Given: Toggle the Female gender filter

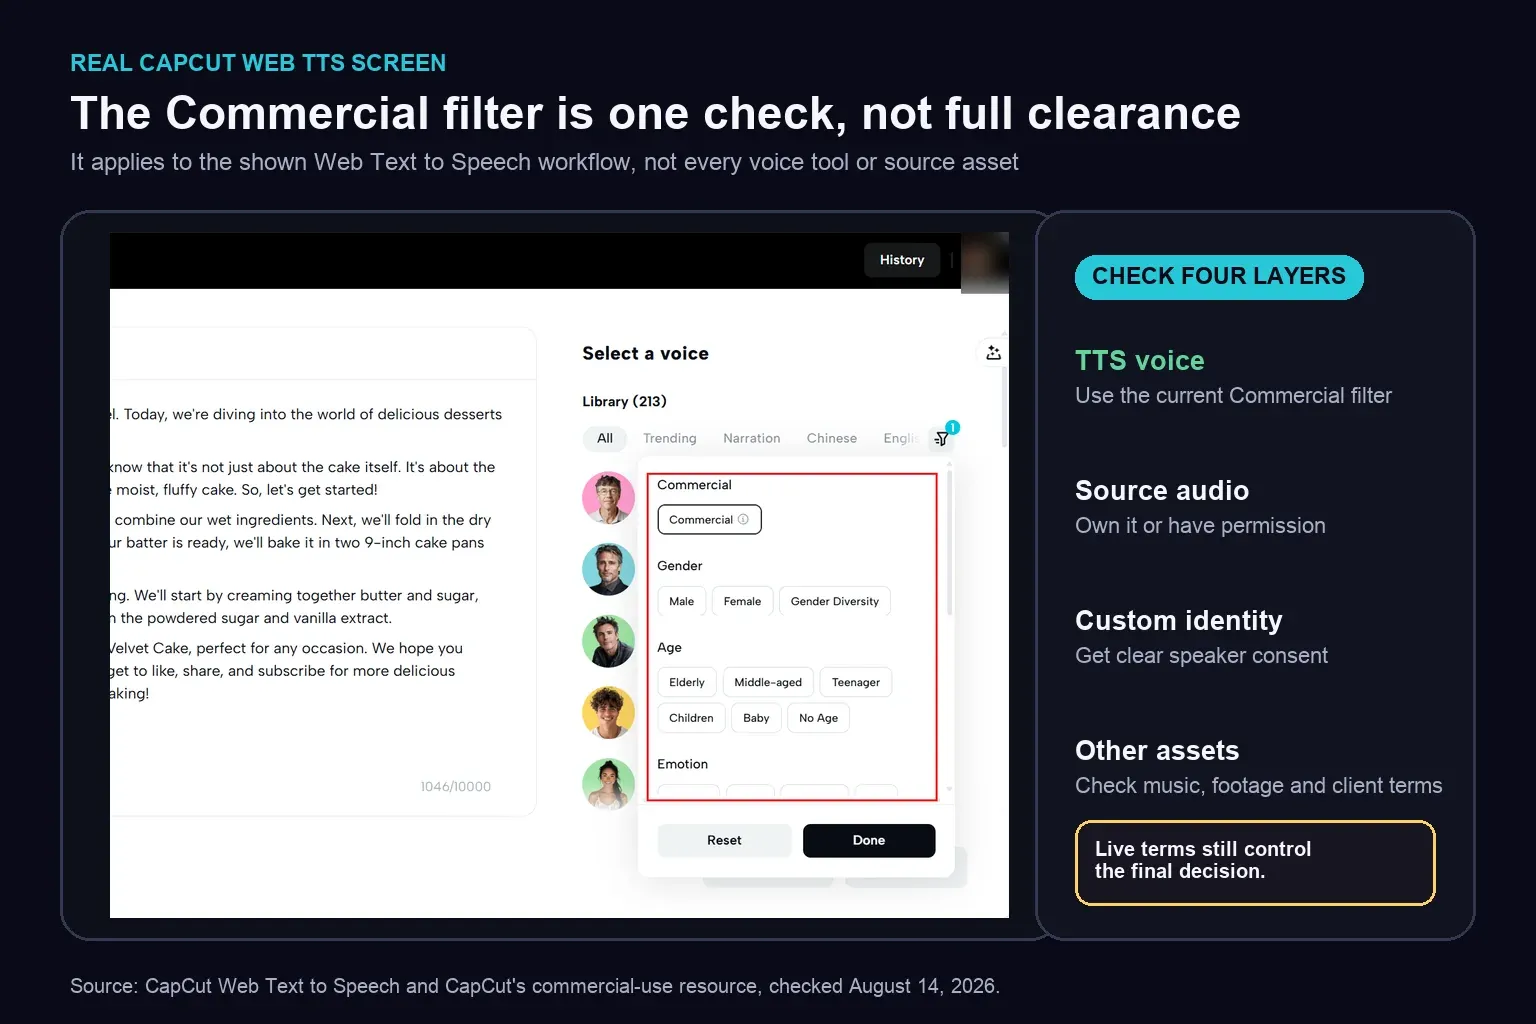Looking at the screenshot, I should (x=742, y=601).
